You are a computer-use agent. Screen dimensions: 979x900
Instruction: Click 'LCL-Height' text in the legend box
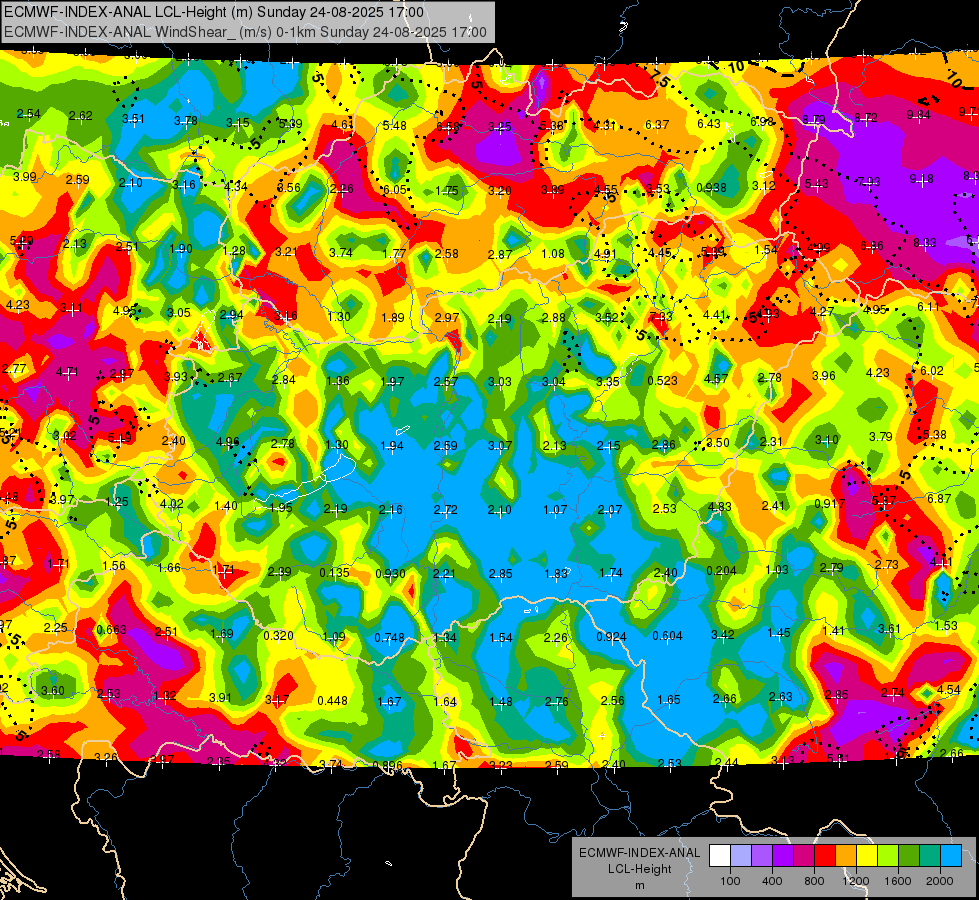point(639,869)
